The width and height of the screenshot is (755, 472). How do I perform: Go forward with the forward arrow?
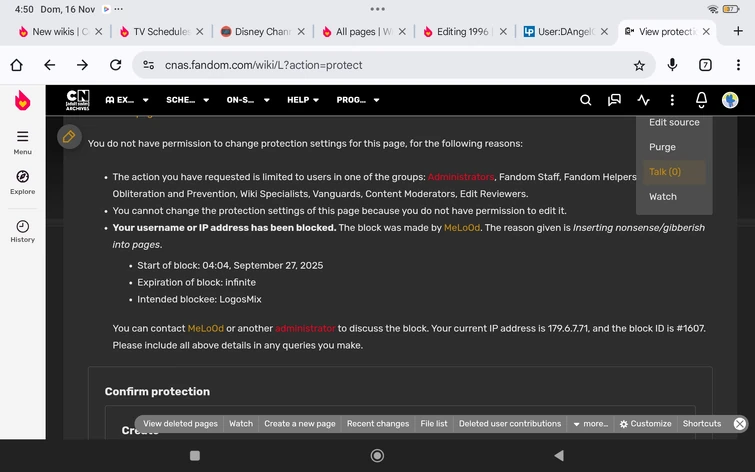click(x=82, y=65)
